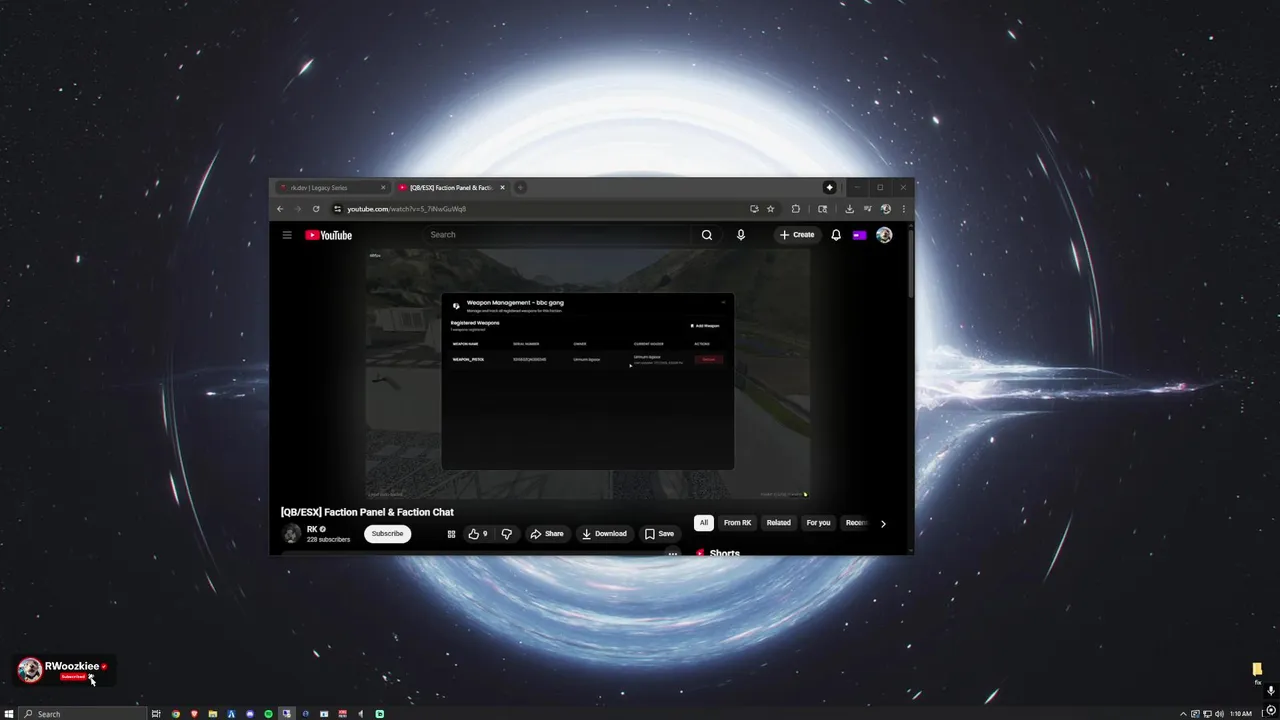View site information in the address bar
This screenshot has width=1280, height=720.
click(x=338, y=209)
